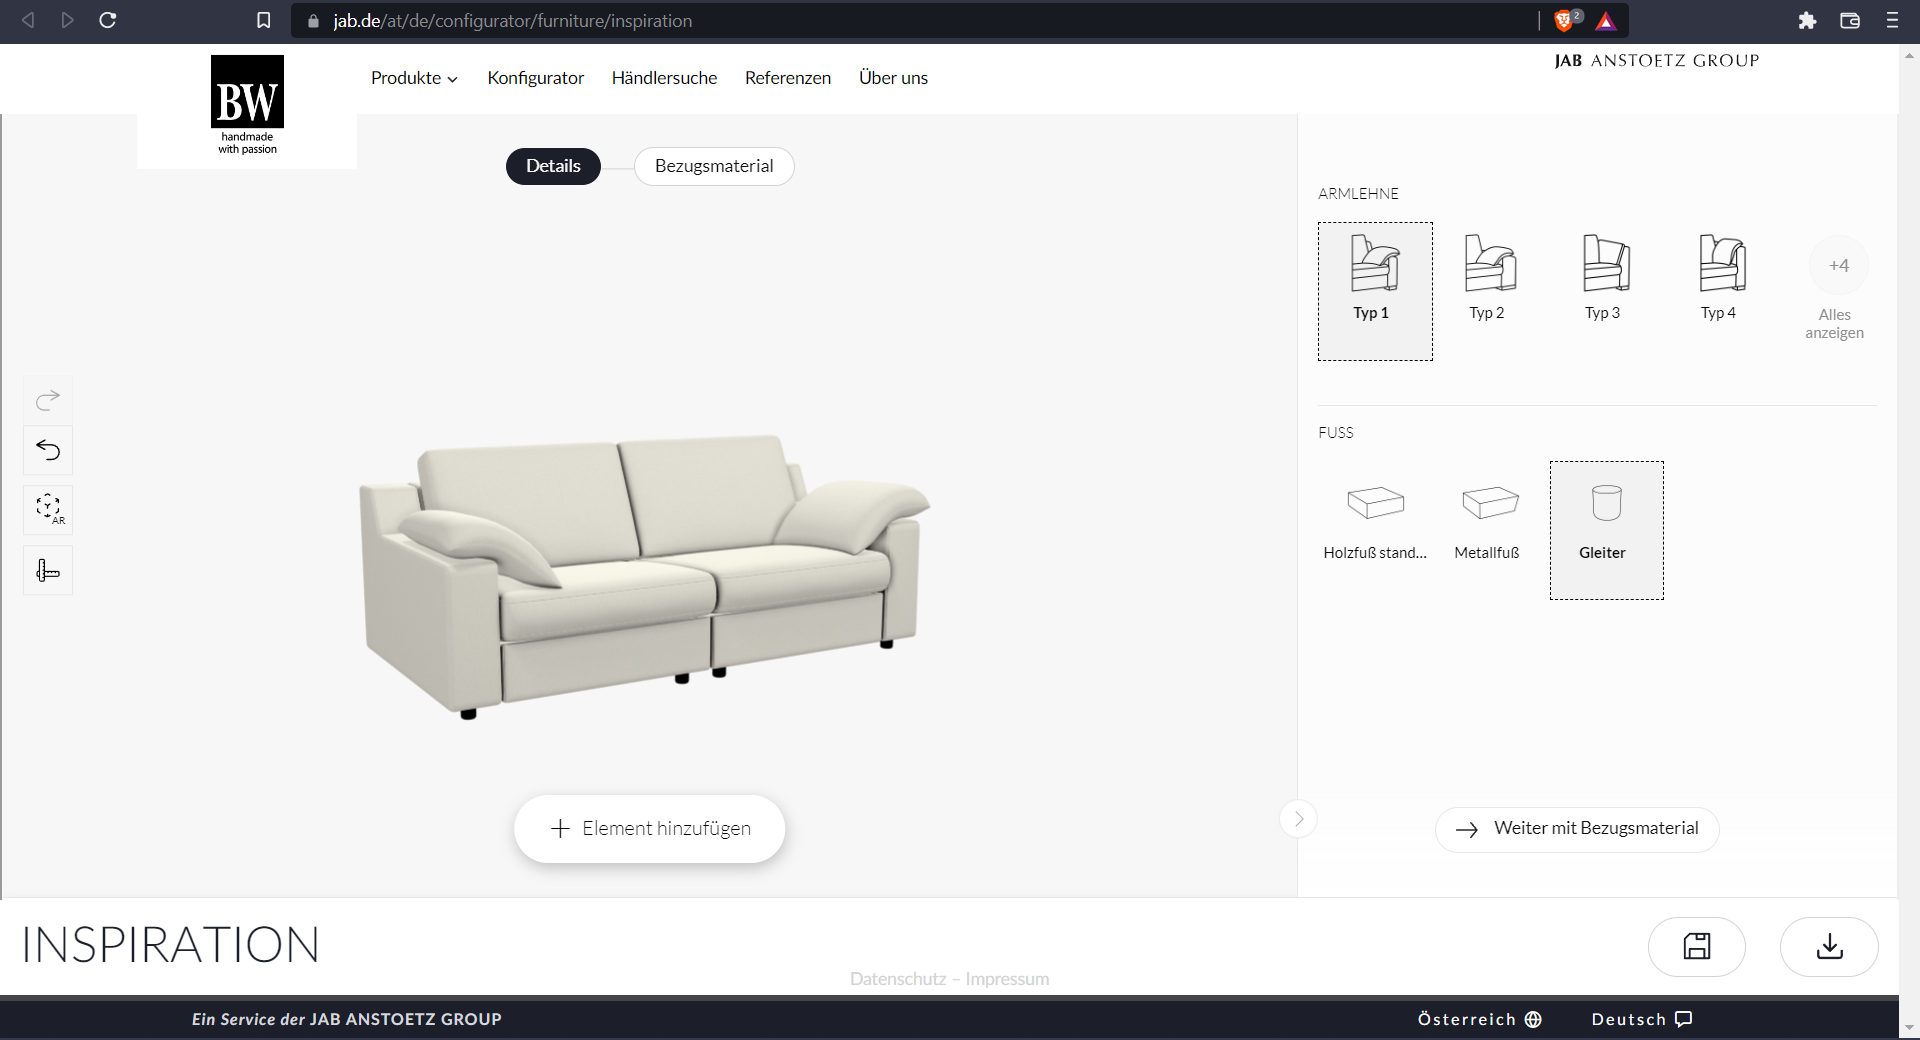Download the configuration

pos(1829,947)
